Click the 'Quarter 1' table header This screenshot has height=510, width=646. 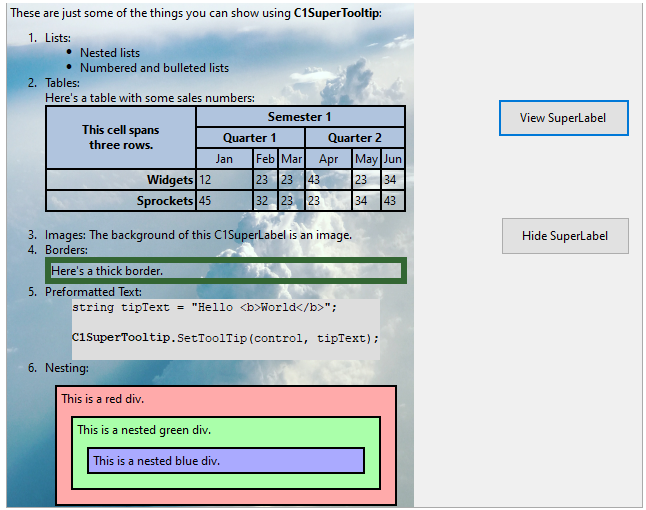click(250, 138)
